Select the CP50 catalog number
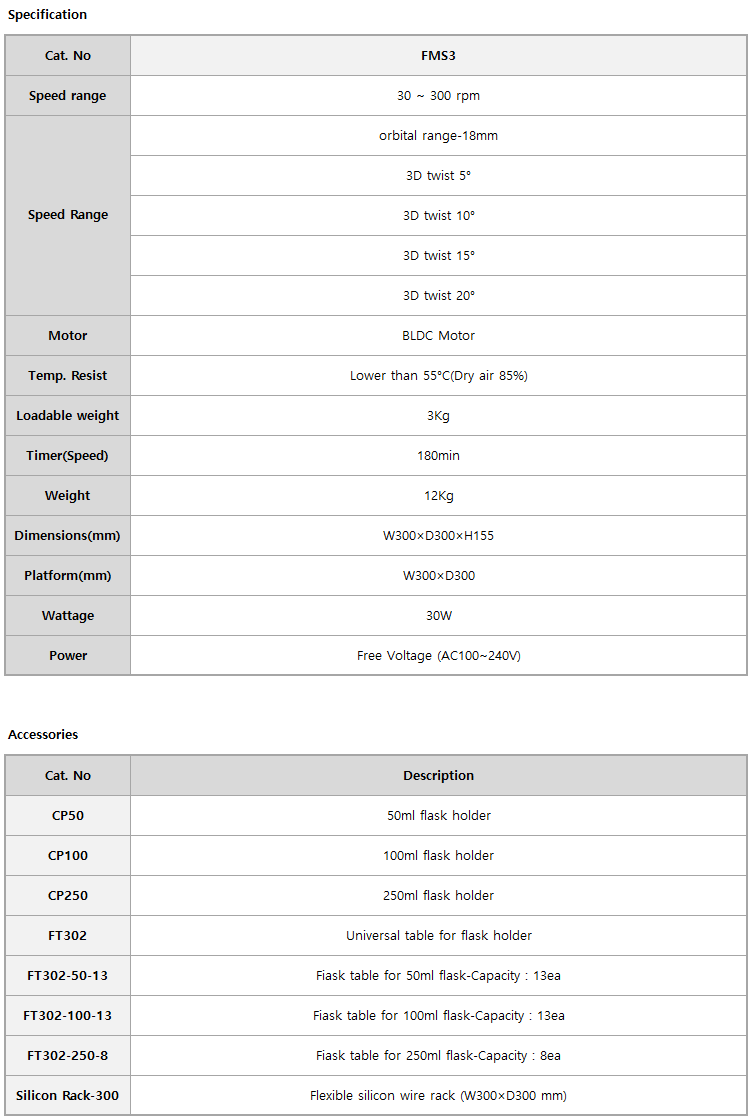This screenshot has width=750, height=1119. coord(68,816)
